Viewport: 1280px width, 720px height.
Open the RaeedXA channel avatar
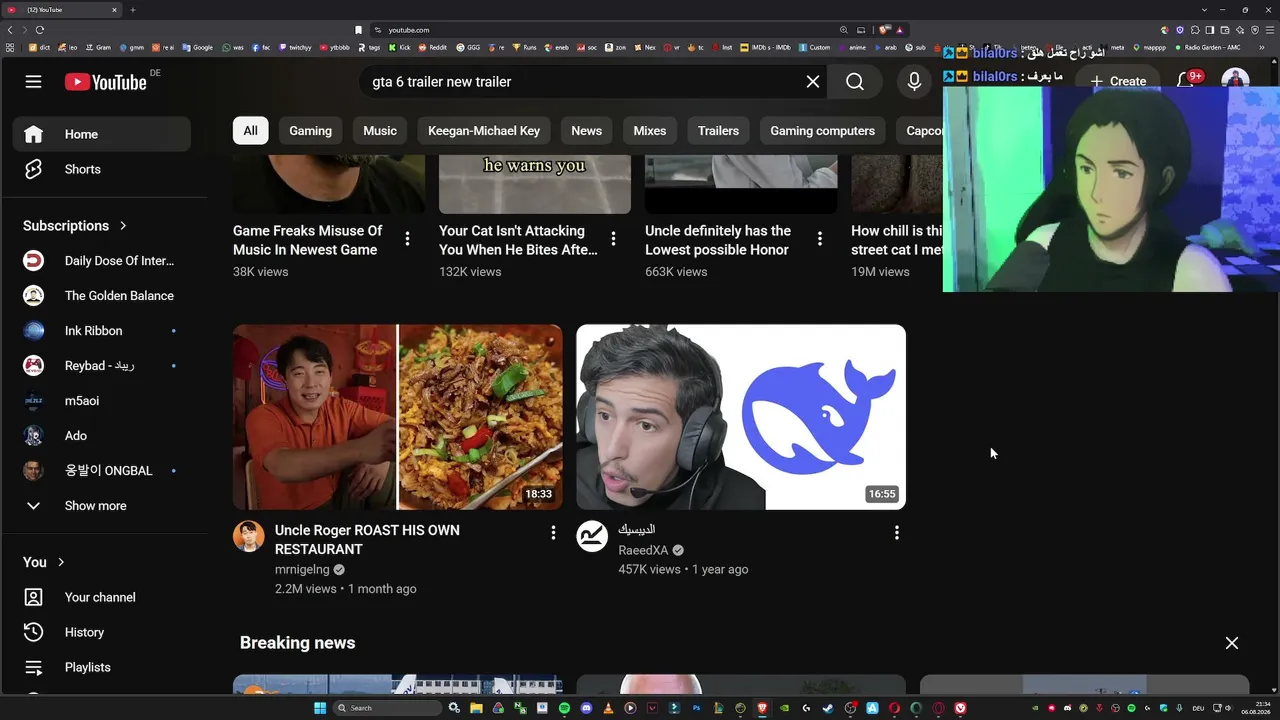[592, 536]
